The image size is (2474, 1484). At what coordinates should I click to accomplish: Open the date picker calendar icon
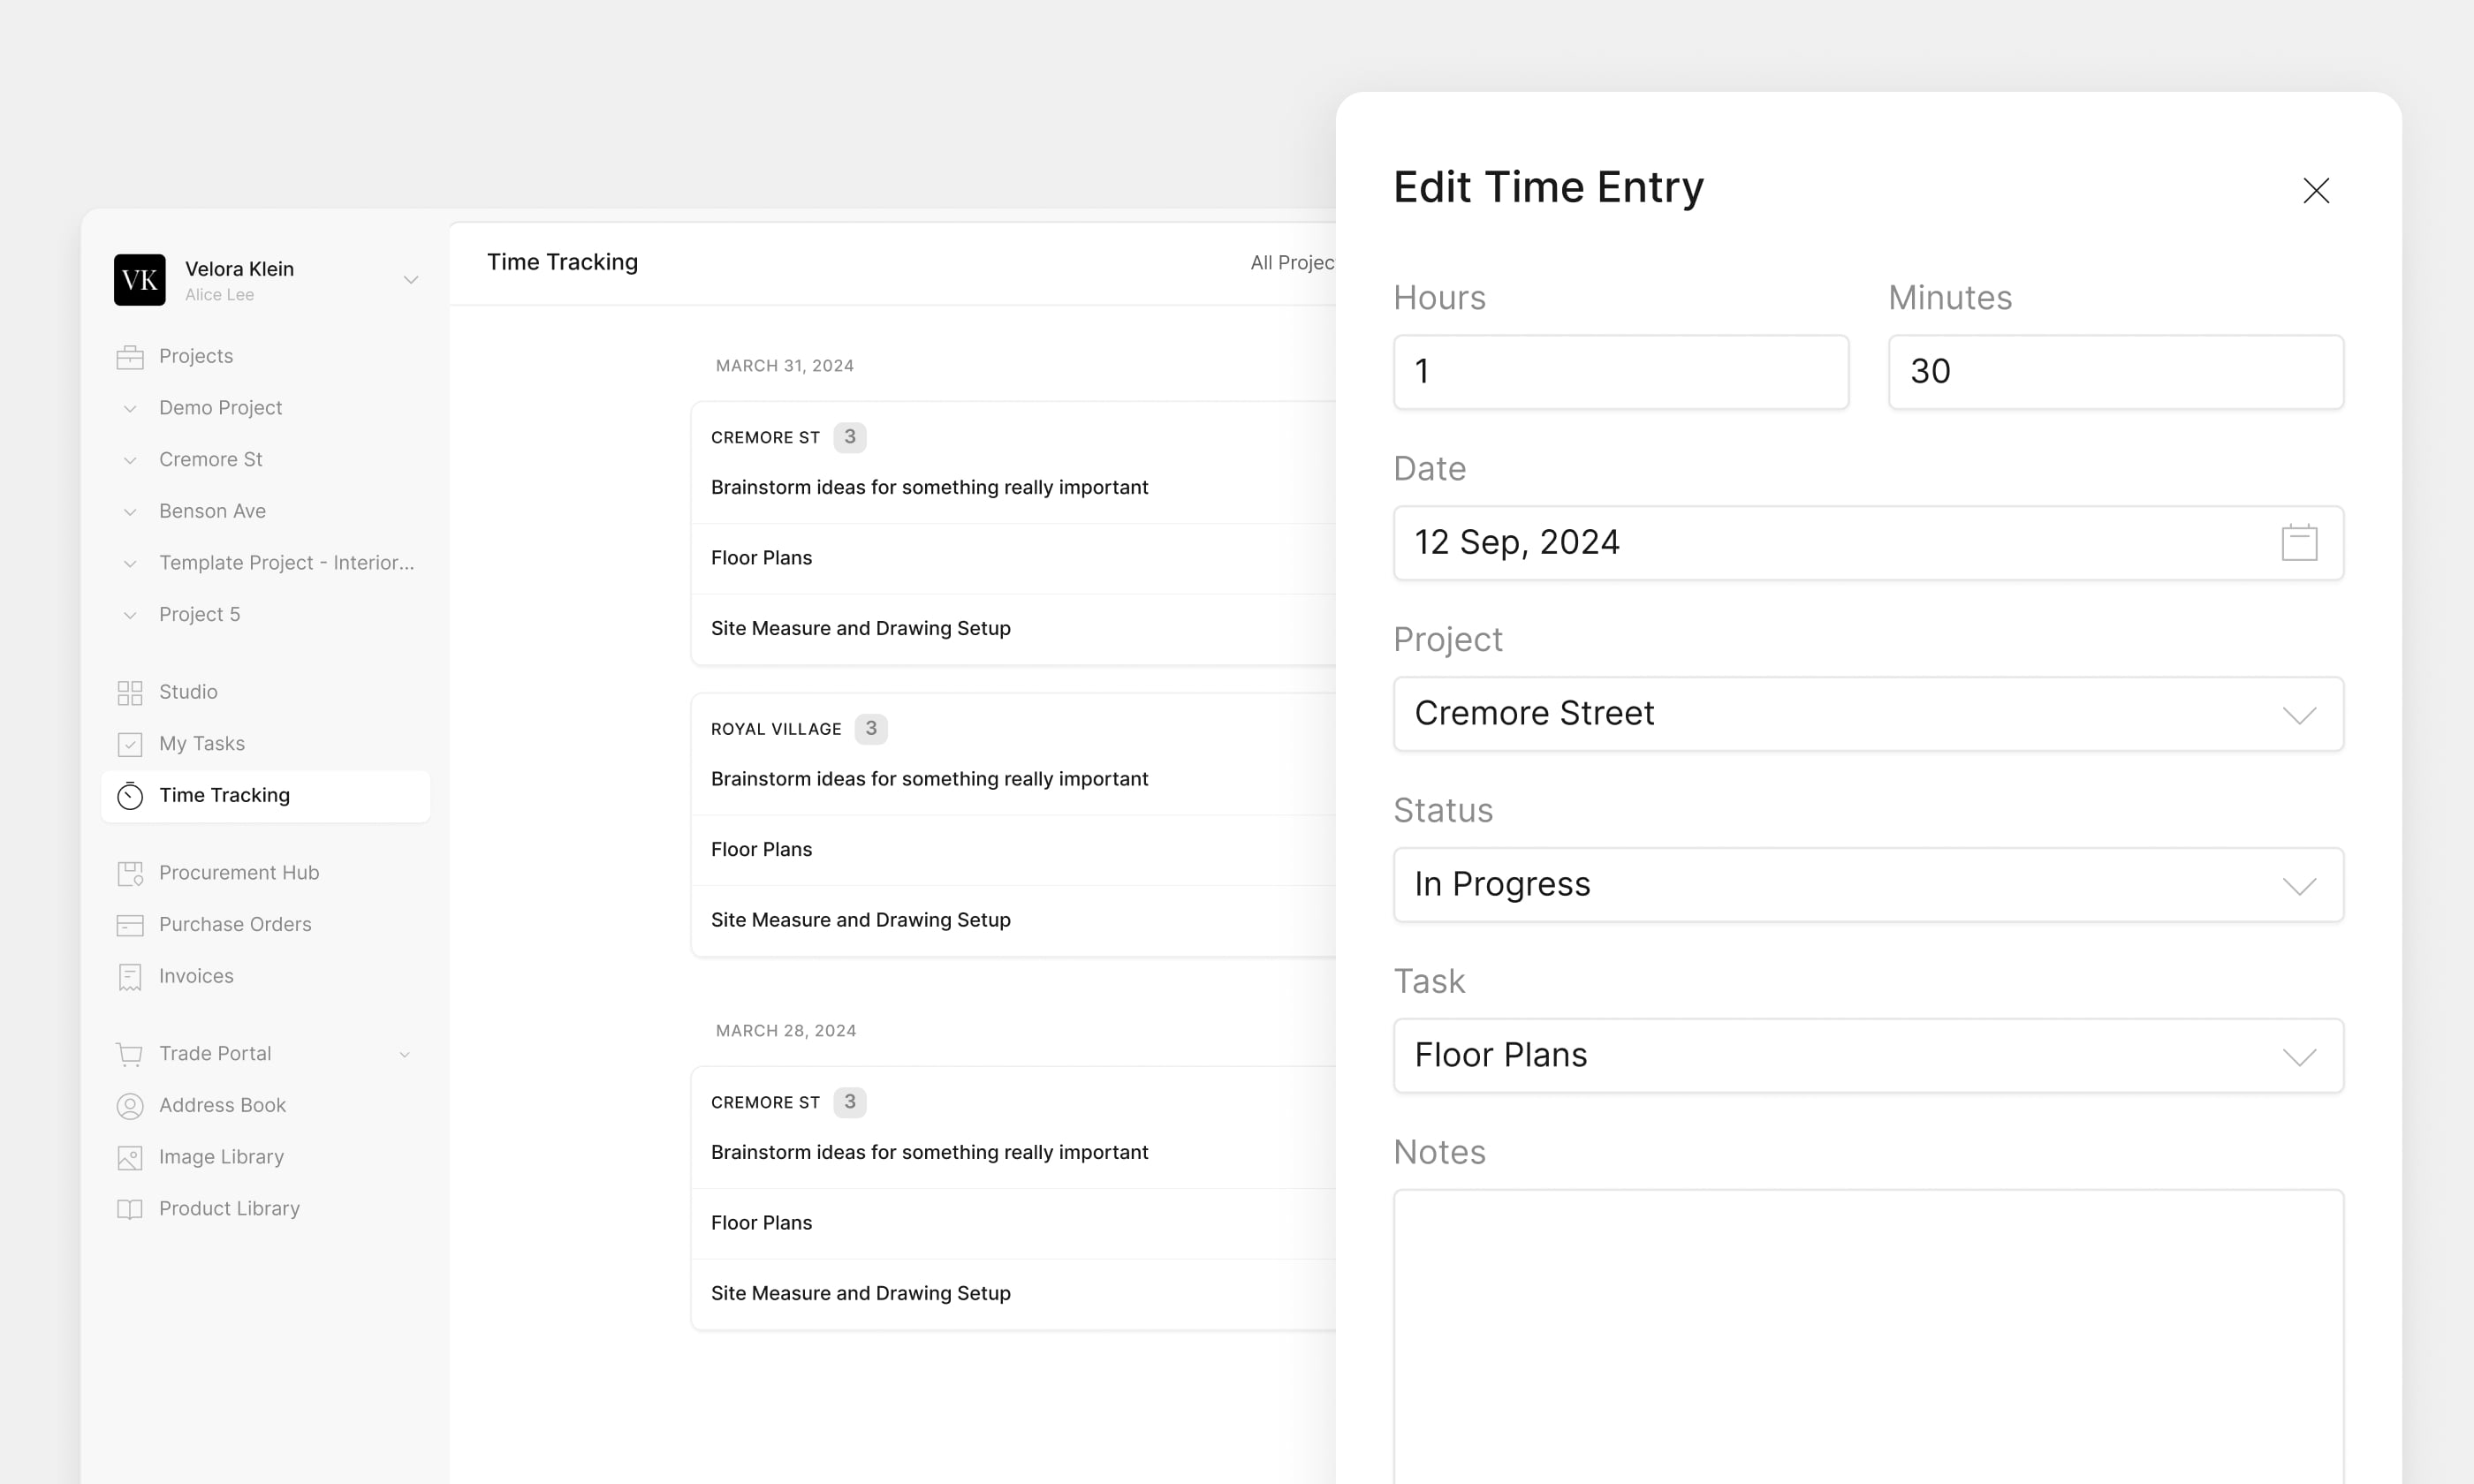click(x=2299, y=543)
